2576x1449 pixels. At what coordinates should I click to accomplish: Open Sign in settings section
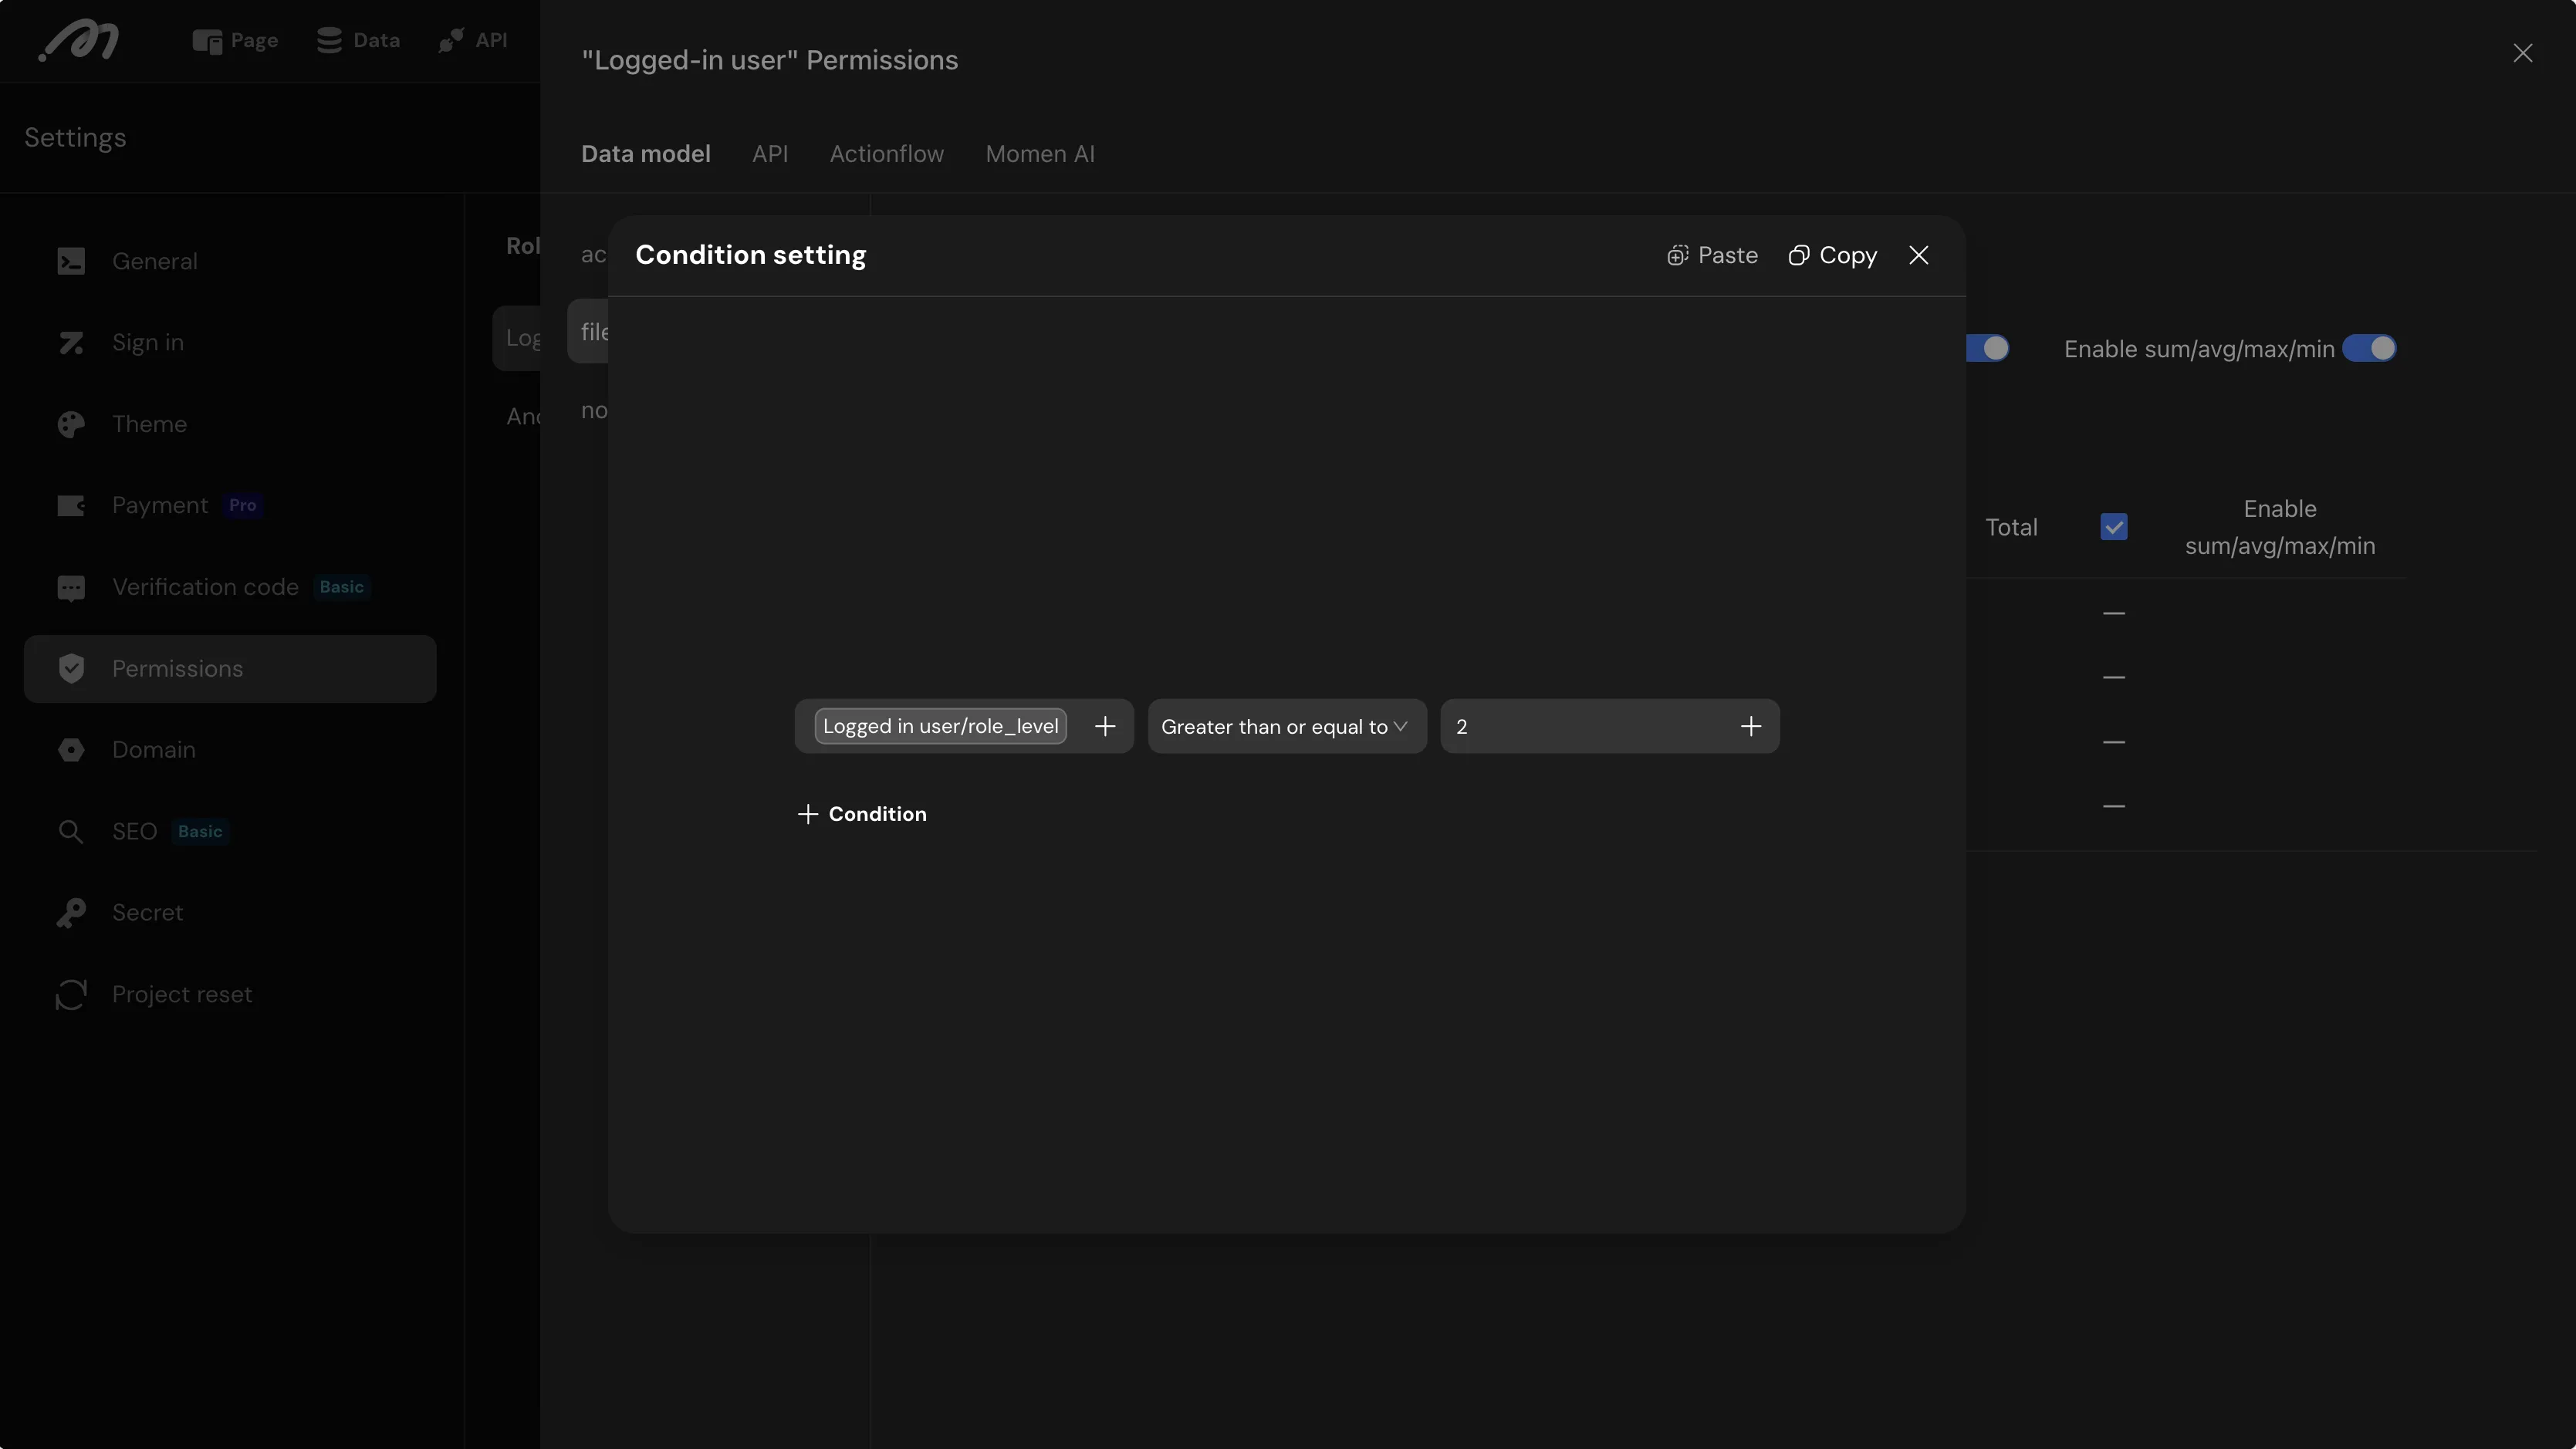click(230, 343)
